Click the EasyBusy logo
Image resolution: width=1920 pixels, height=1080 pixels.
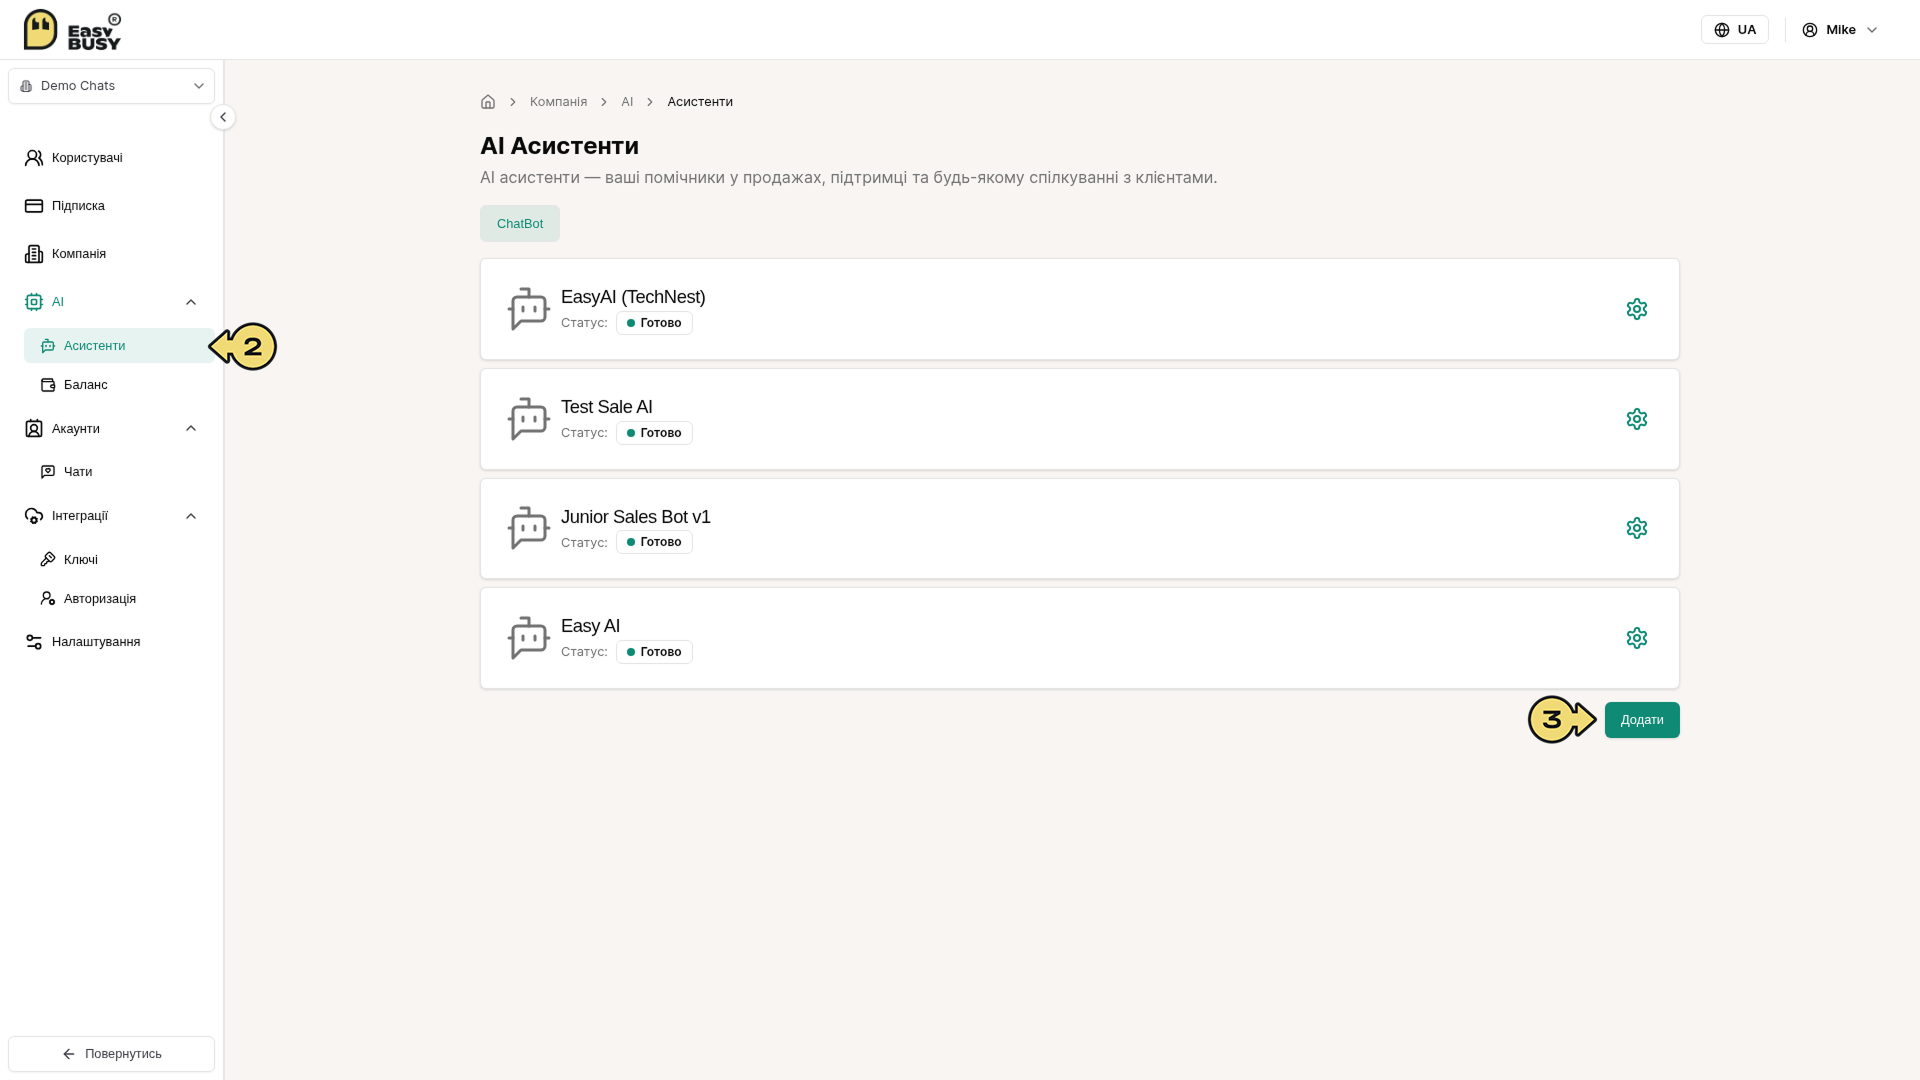point(72,30)
